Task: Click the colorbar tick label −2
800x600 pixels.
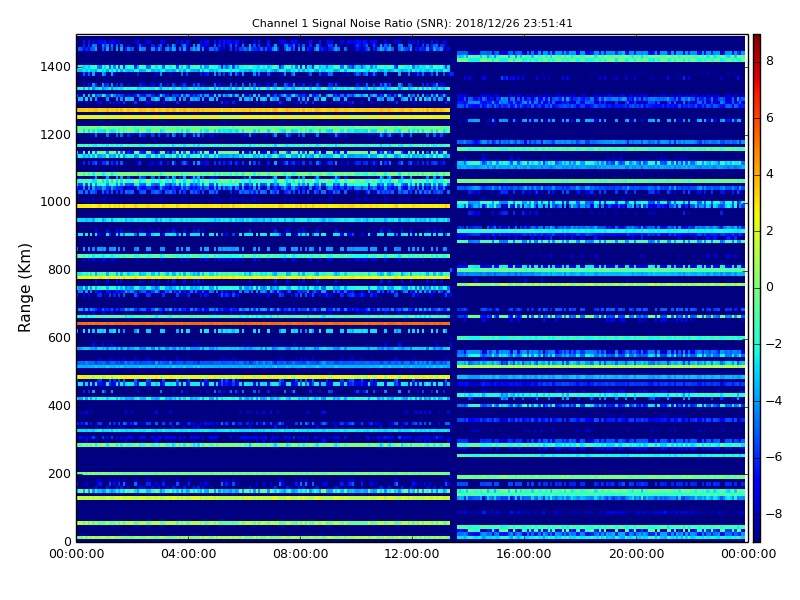Action: click(774, 344)
